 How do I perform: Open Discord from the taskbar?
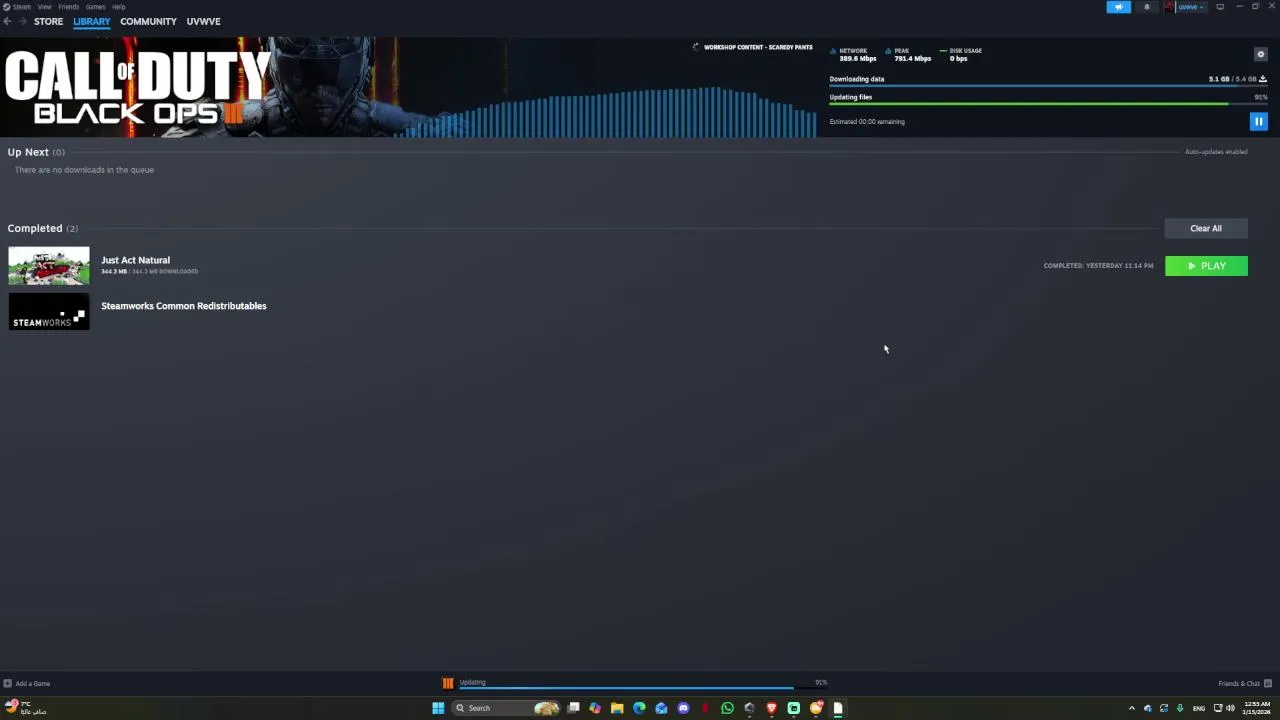pyautogui.click(x=683, y=708)
